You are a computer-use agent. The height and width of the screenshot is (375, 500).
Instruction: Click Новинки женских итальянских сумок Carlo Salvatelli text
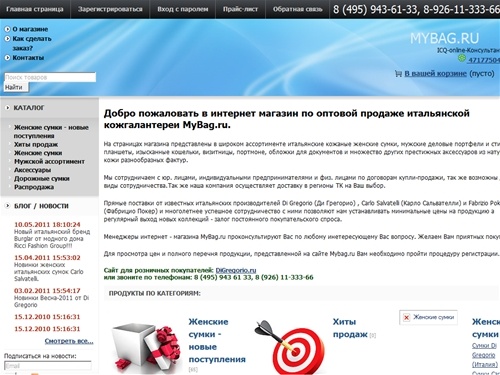[x=49, y=272]
